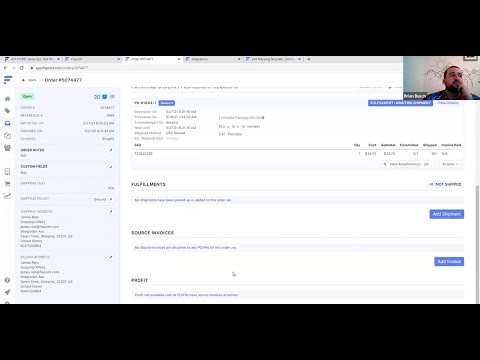480x360 pixels.
Task: Open the building icon in left sidebar
Action: [x=7, y=172]
